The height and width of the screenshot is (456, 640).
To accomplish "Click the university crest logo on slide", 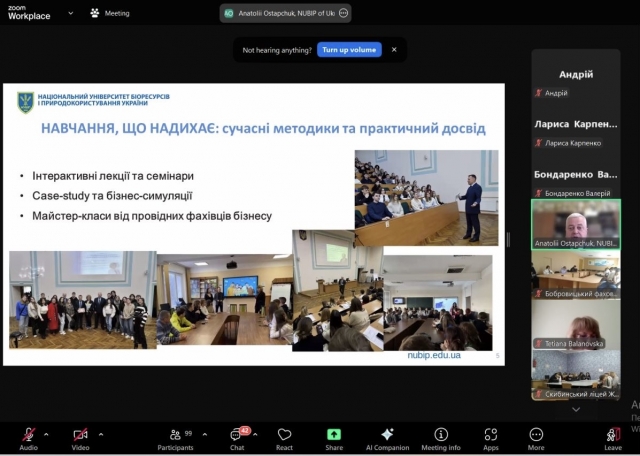I will point(25,102).
